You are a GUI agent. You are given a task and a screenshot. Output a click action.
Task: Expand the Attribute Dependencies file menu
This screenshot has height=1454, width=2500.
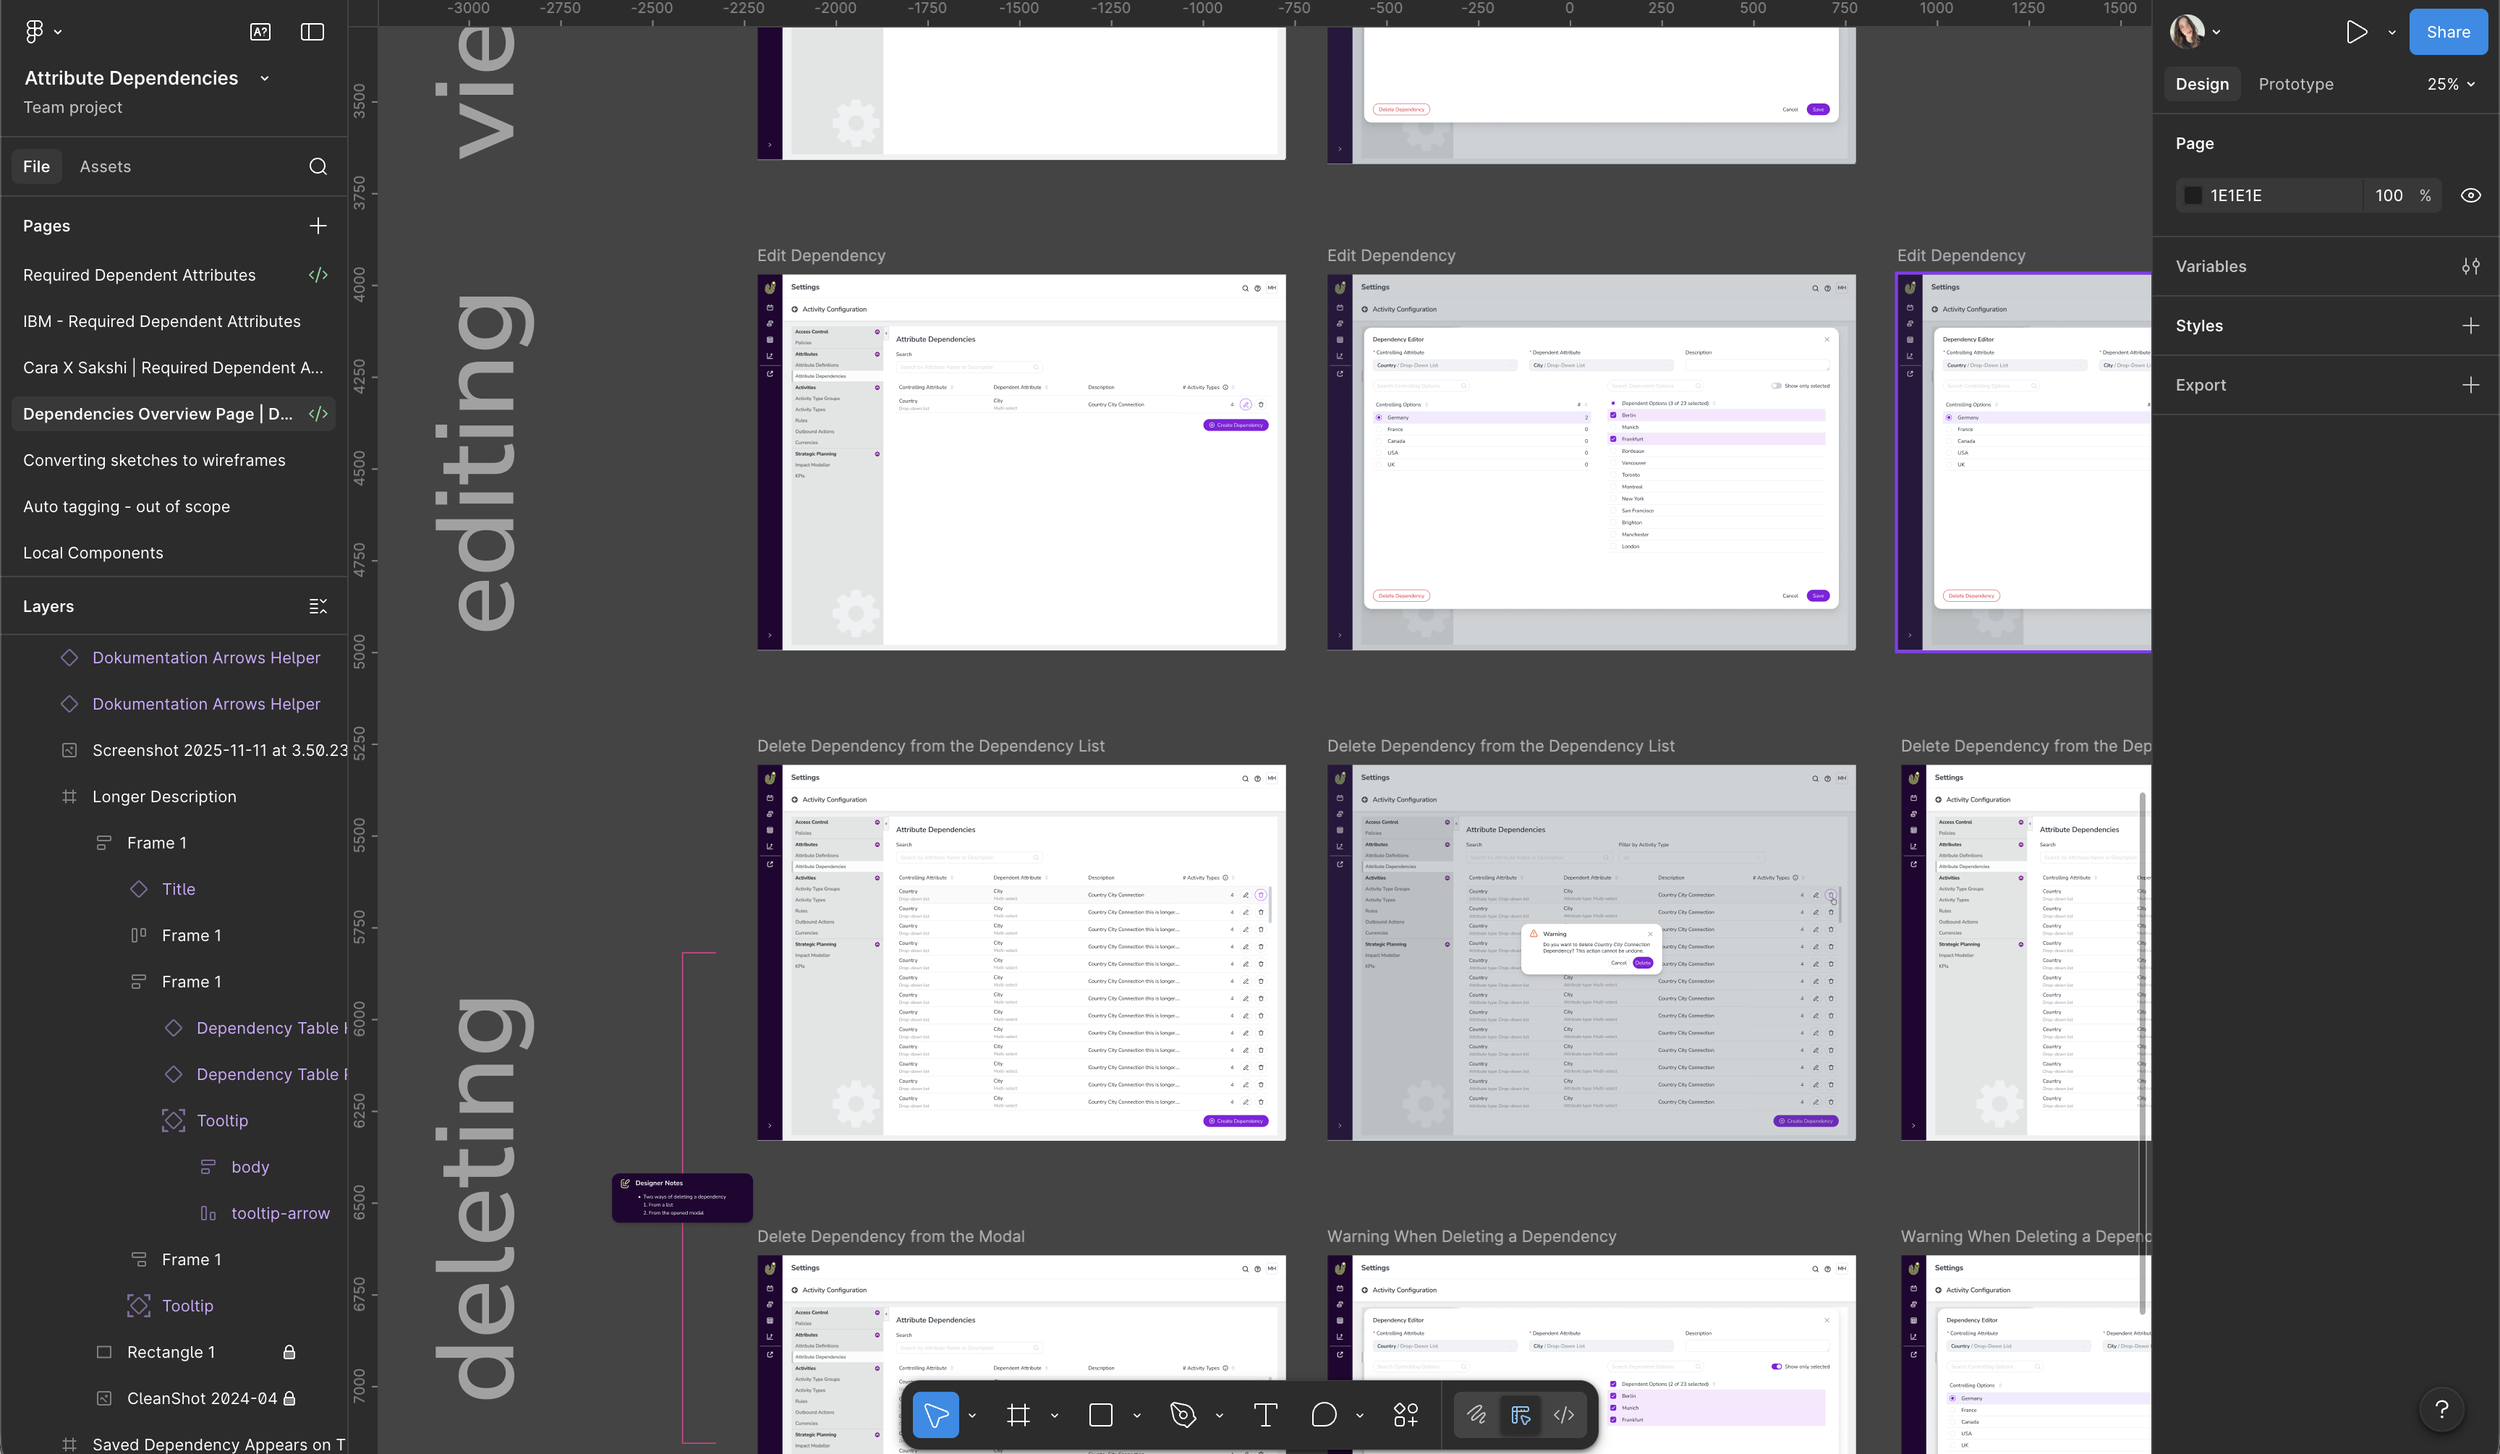pyautogui.click(x=264, y=78)
